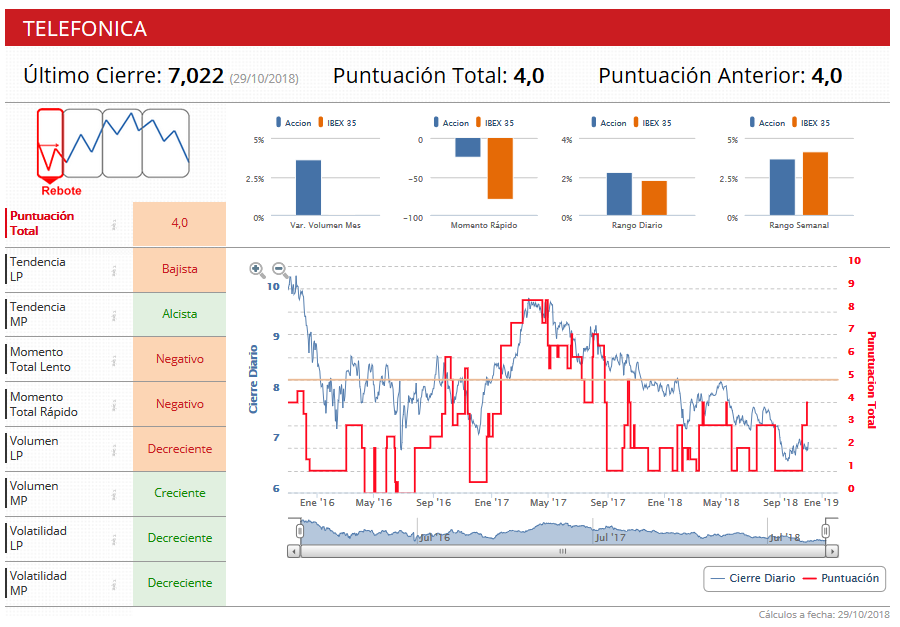Click Volumen LP row label
Screen dimensions: 900x627
pos(34,448)
